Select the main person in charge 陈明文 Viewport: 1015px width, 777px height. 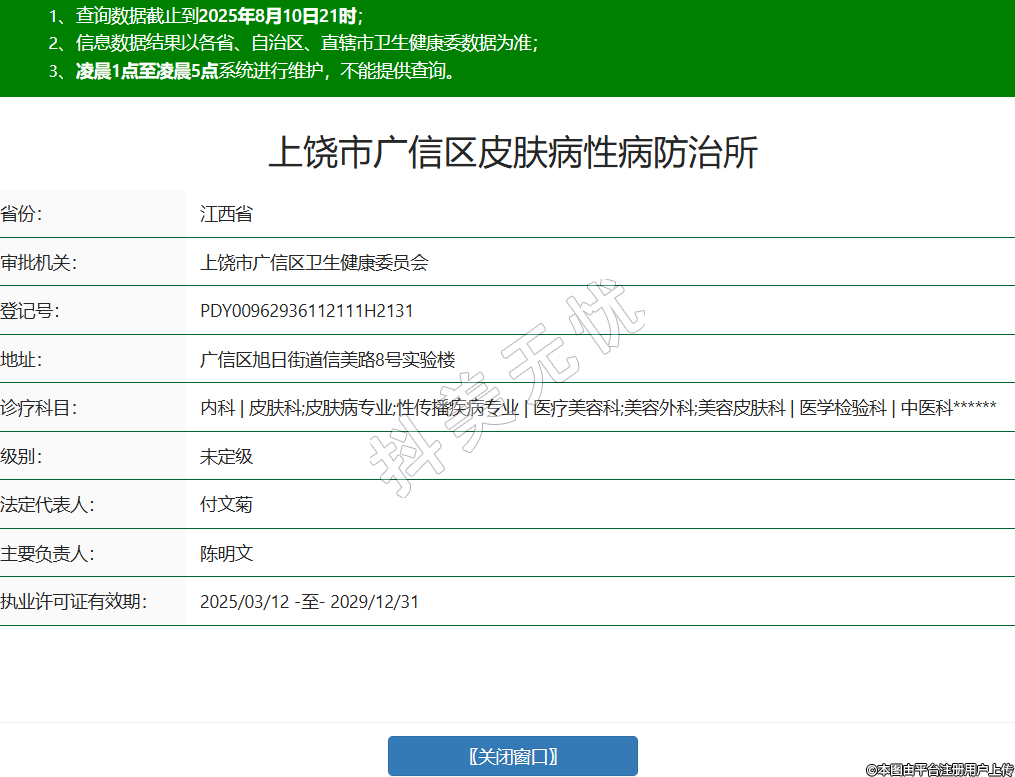(x=226, y=553)
